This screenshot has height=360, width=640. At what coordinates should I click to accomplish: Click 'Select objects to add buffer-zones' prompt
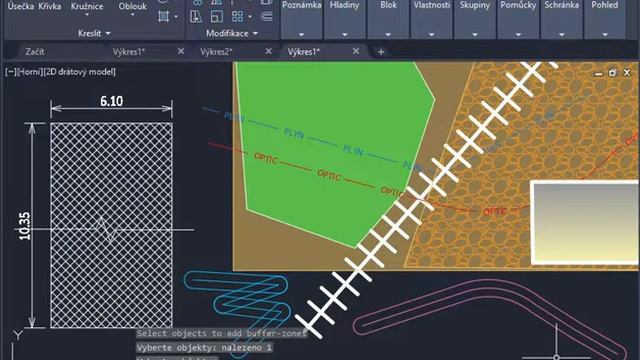pyautogui.click(x=221, y=333)
